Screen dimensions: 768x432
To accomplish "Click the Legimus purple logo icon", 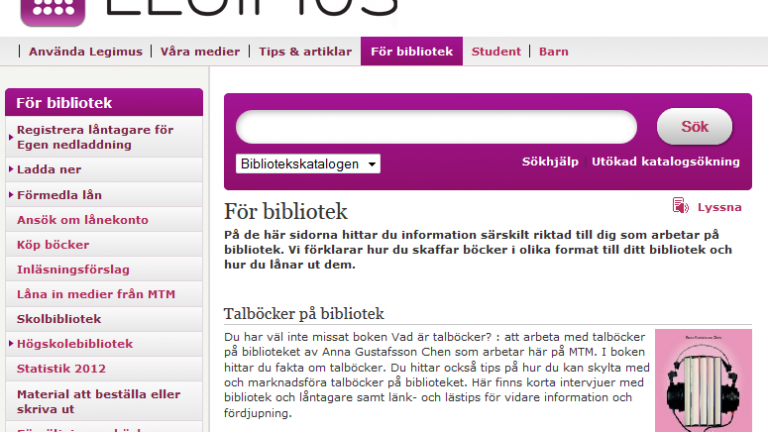I will pyautogui.click(x=53, y=12).
